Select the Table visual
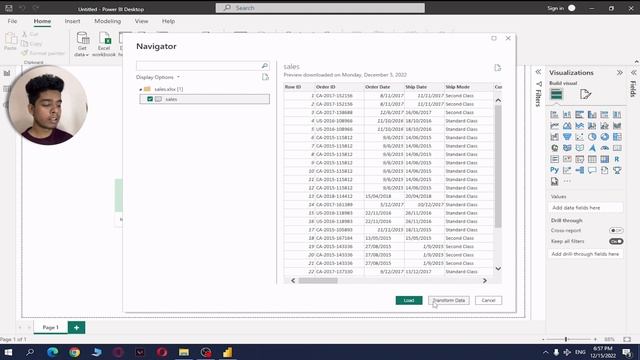Viewport: 640px width, 360px height. click(592, 159)
